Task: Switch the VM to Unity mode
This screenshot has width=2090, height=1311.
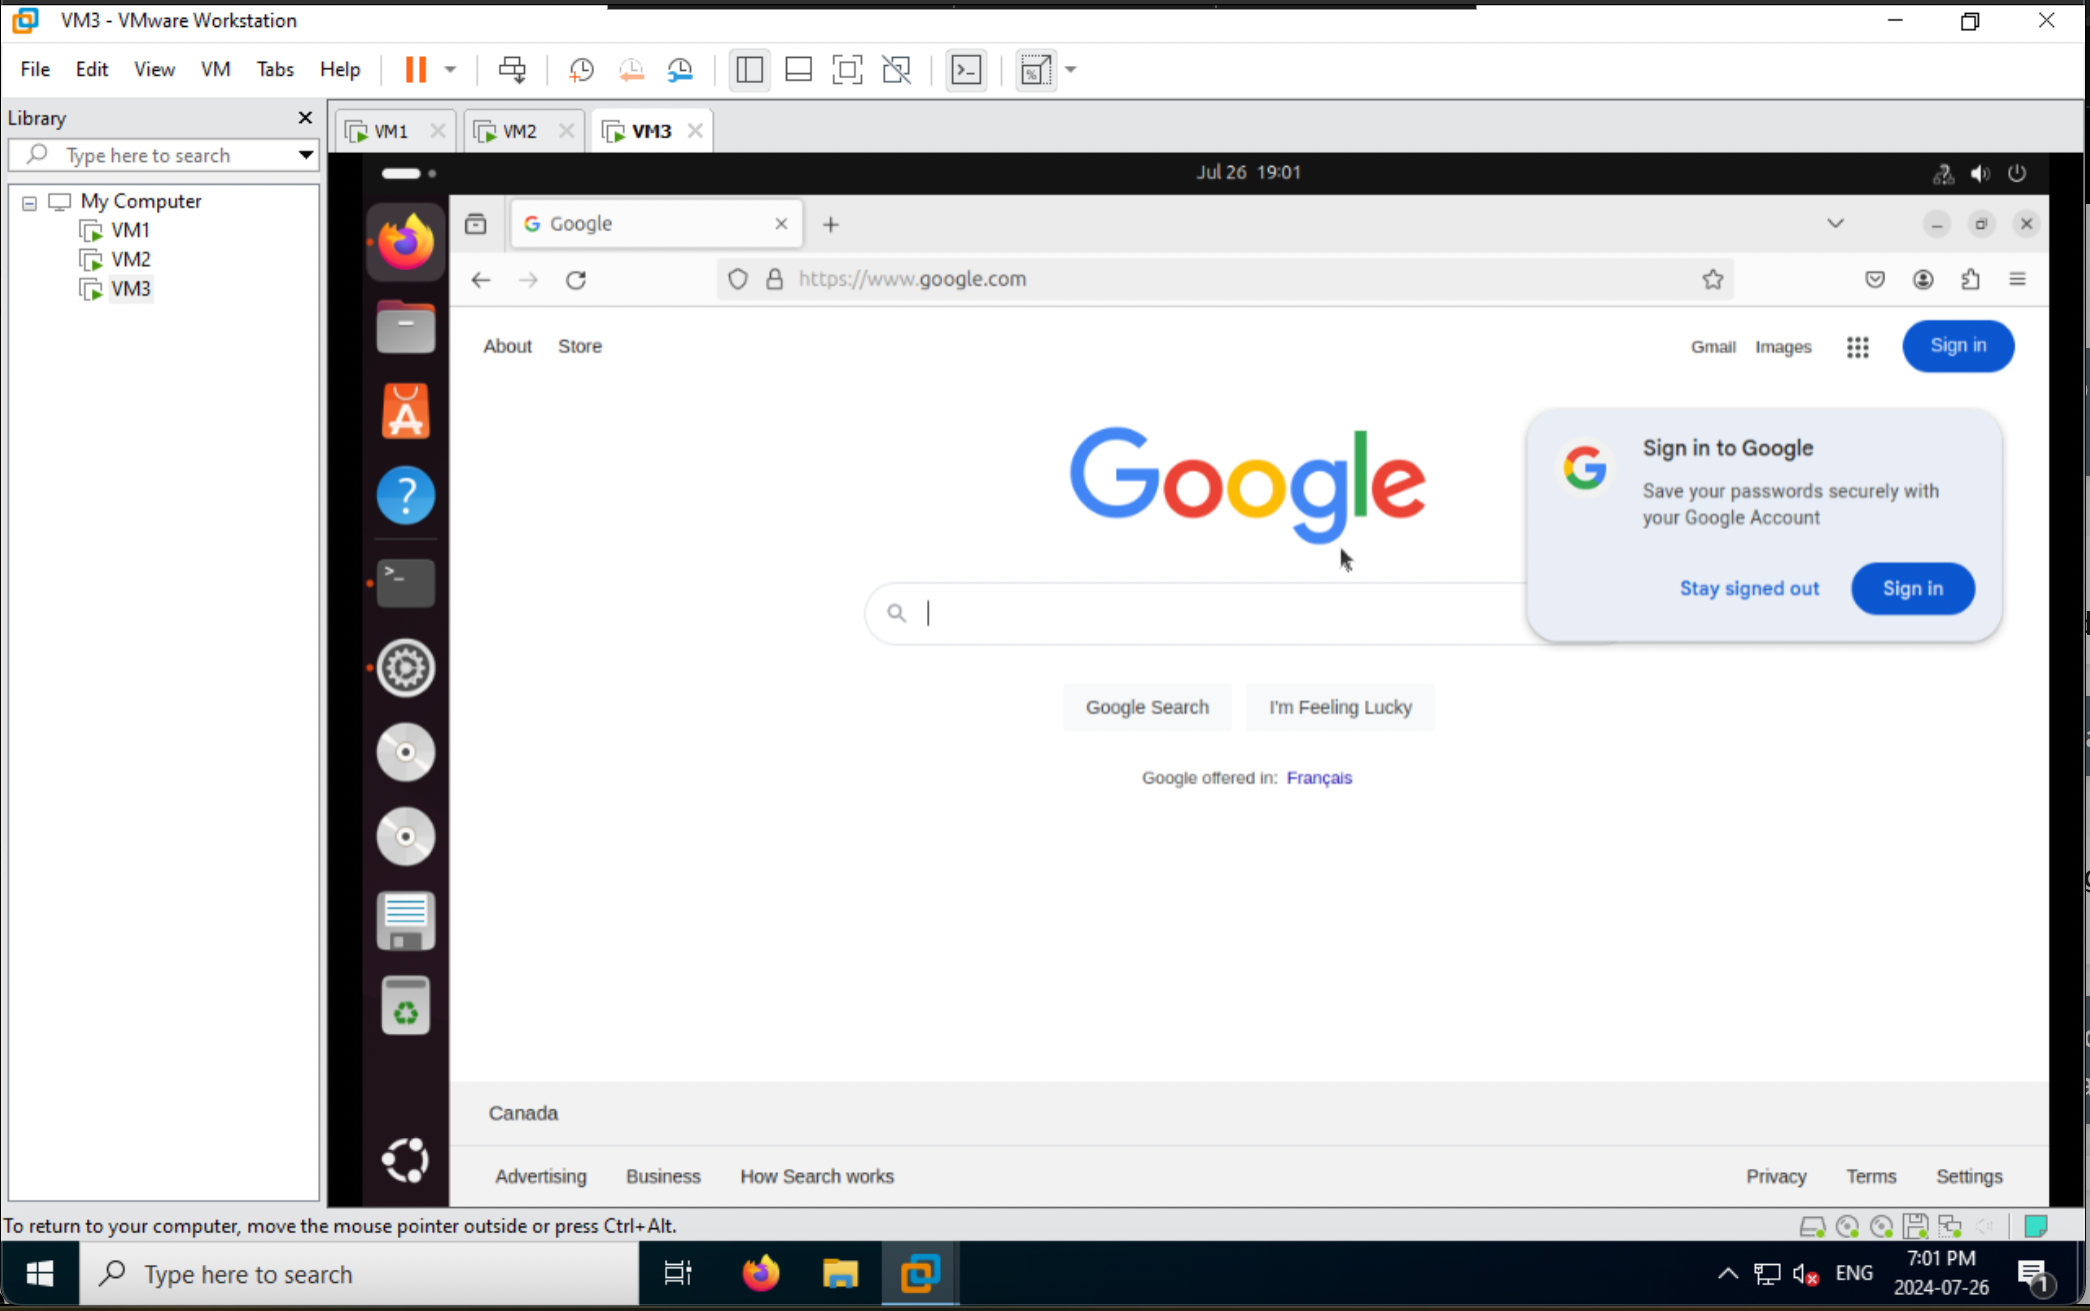Action: click(x=897, y=69)
